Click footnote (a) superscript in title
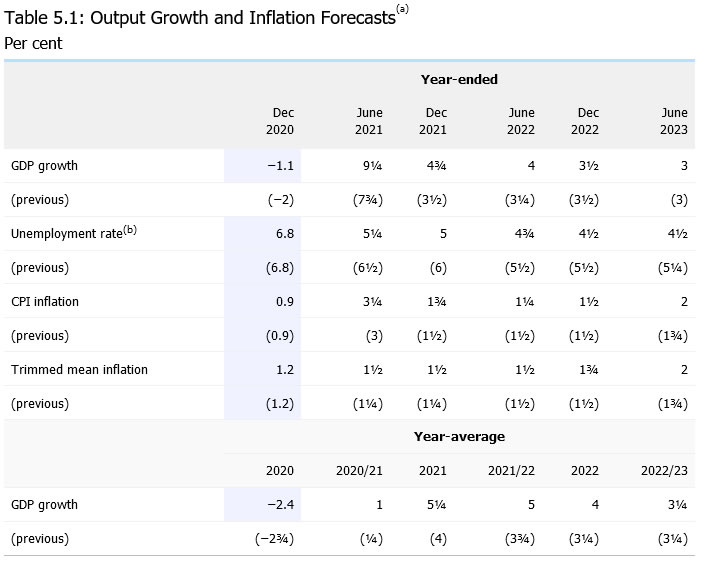Viewport: 715px width, 563px height. click(x=404, y=9)
